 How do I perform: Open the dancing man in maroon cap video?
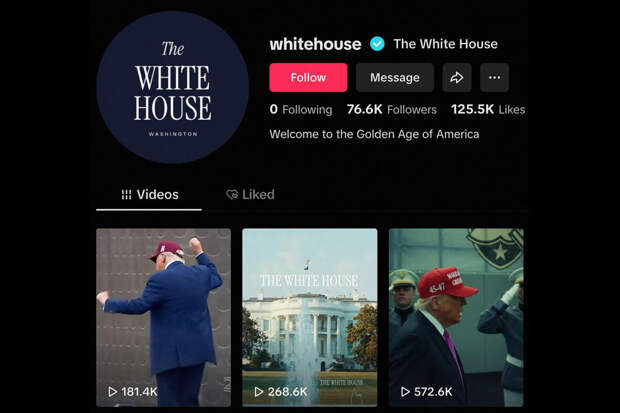point(163,317)
